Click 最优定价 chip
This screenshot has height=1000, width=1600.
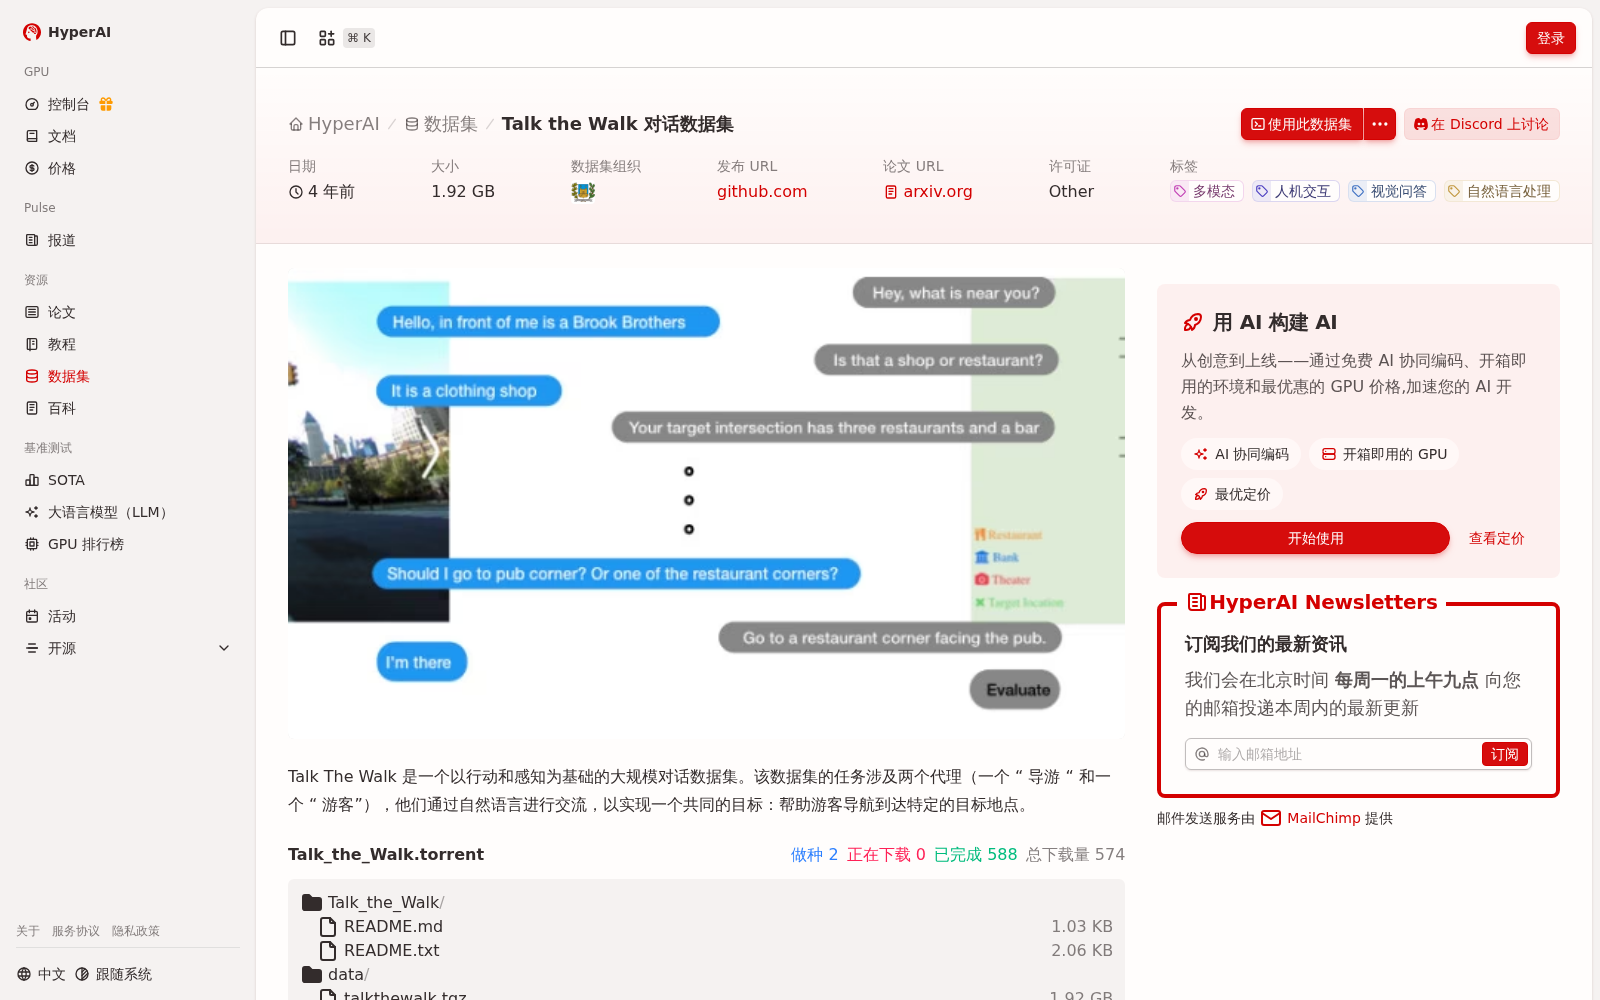pyautogui.click(x=1232, y=494)
